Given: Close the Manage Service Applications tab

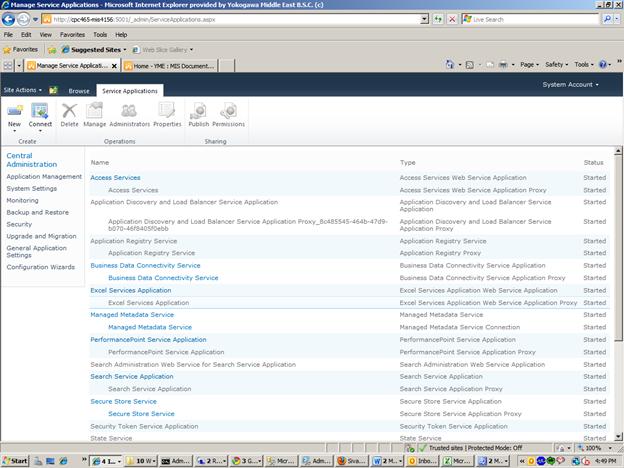Looking at the screenshot, I should pos(114,66).
